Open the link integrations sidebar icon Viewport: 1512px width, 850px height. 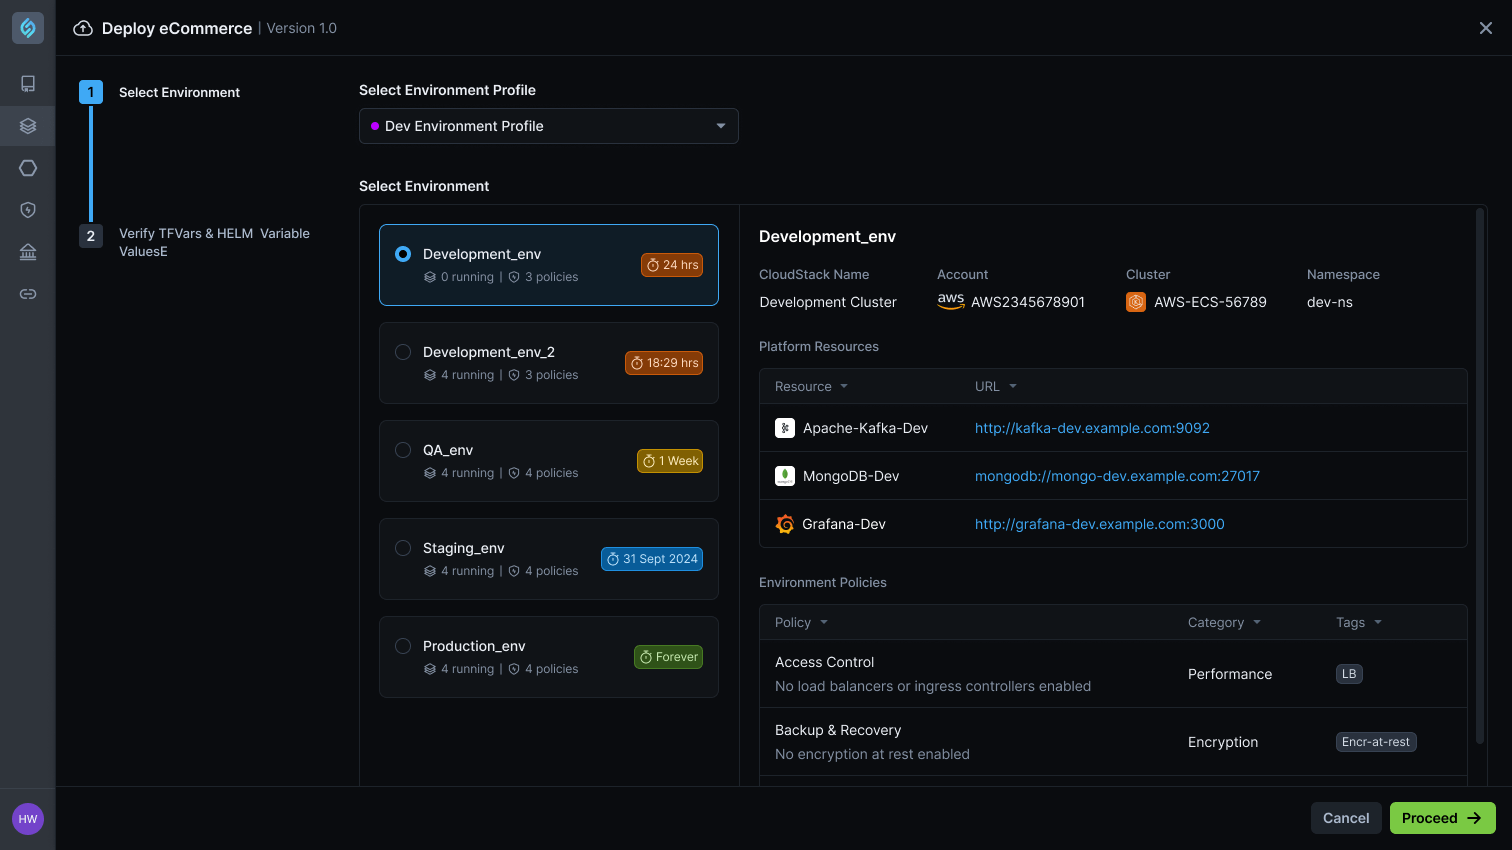[x=28, y=294]
